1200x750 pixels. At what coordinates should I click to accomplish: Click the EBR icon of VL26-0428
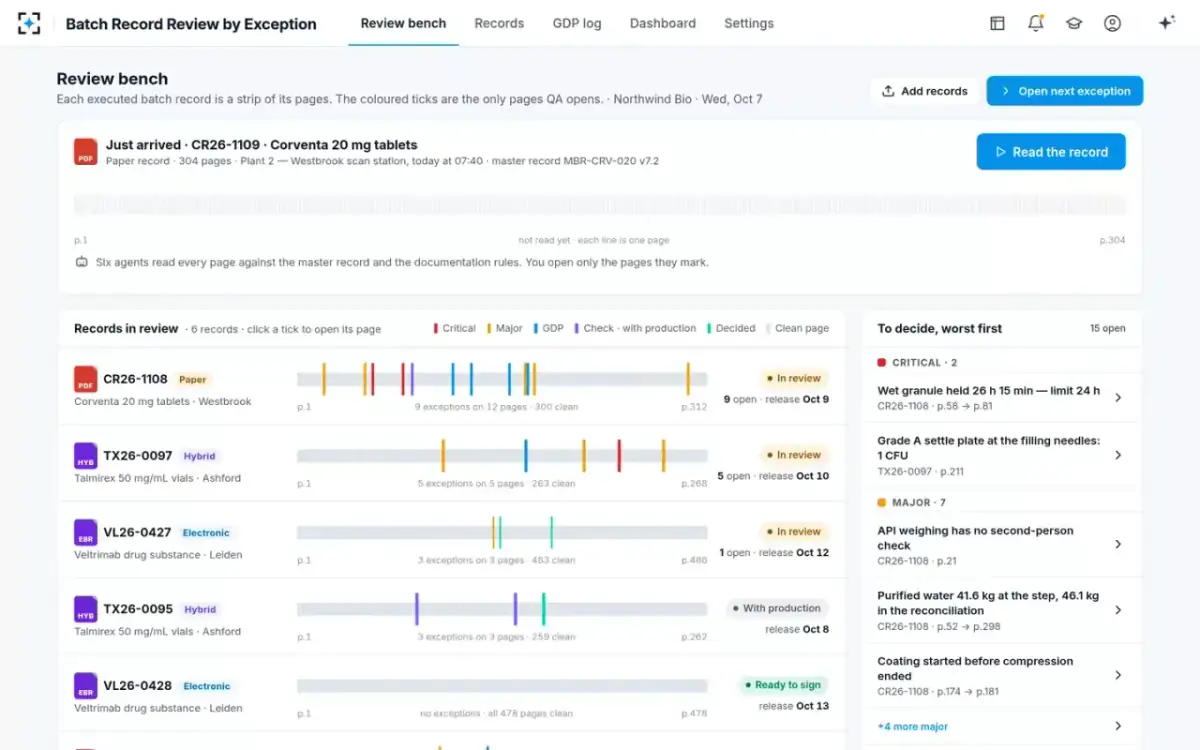(86, 685)
